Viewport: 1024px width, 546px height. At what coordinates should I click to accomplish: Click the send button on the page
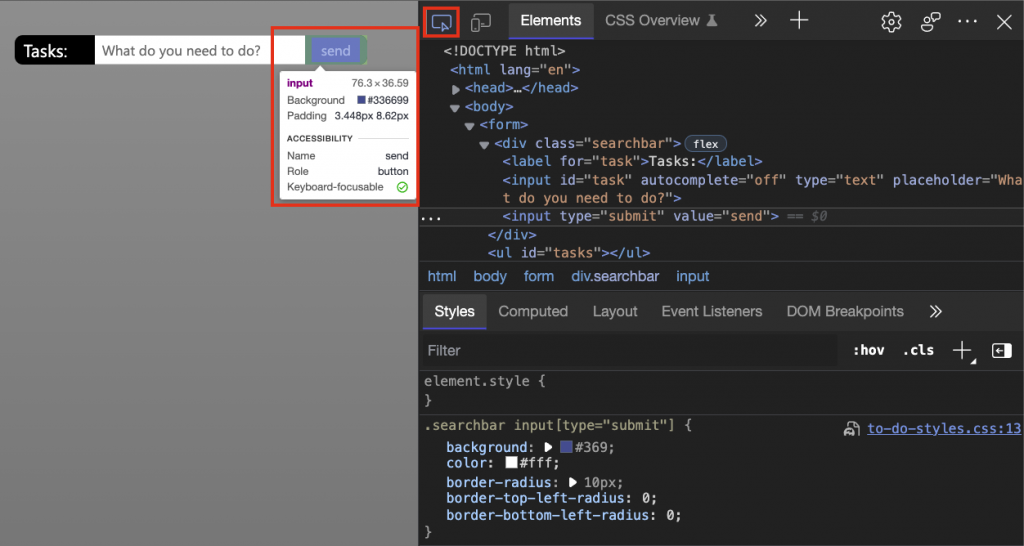pos(335,51)
